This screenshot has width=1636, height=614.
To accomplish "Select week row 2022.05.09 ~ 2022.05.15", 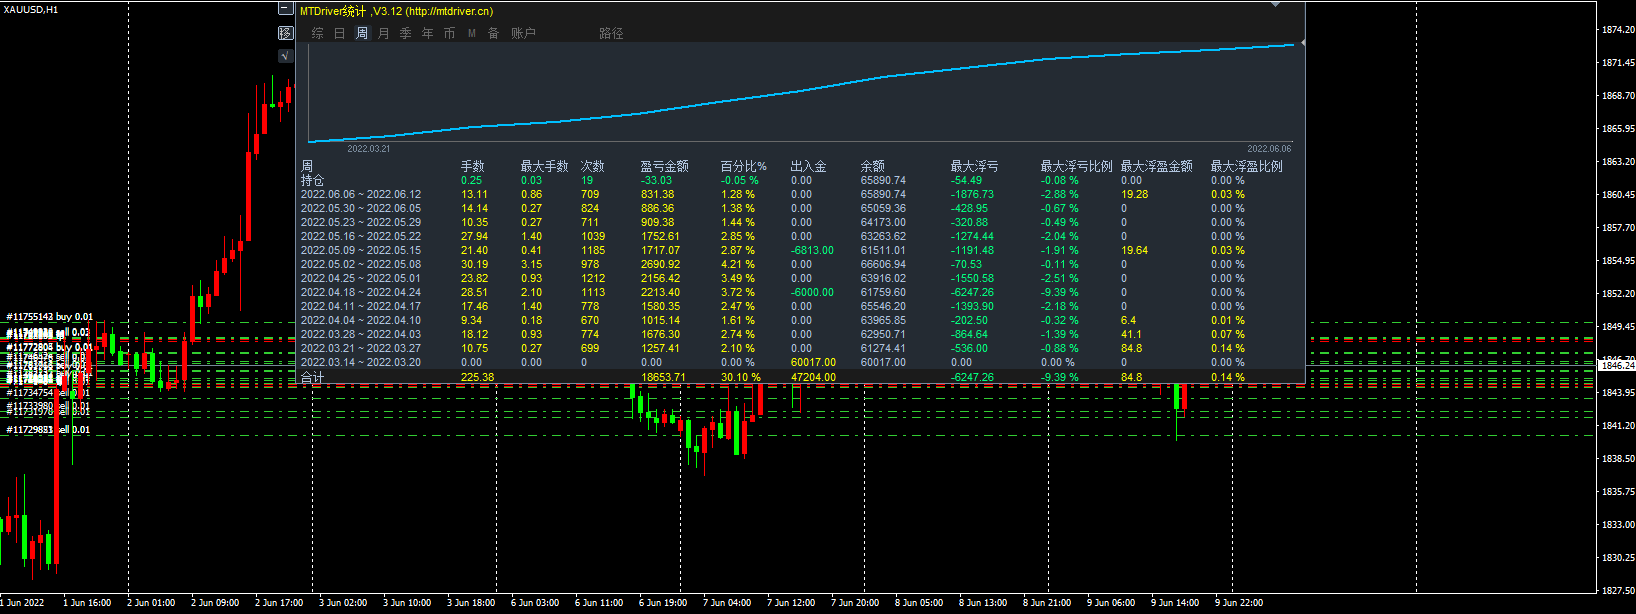I will point(361,250).
